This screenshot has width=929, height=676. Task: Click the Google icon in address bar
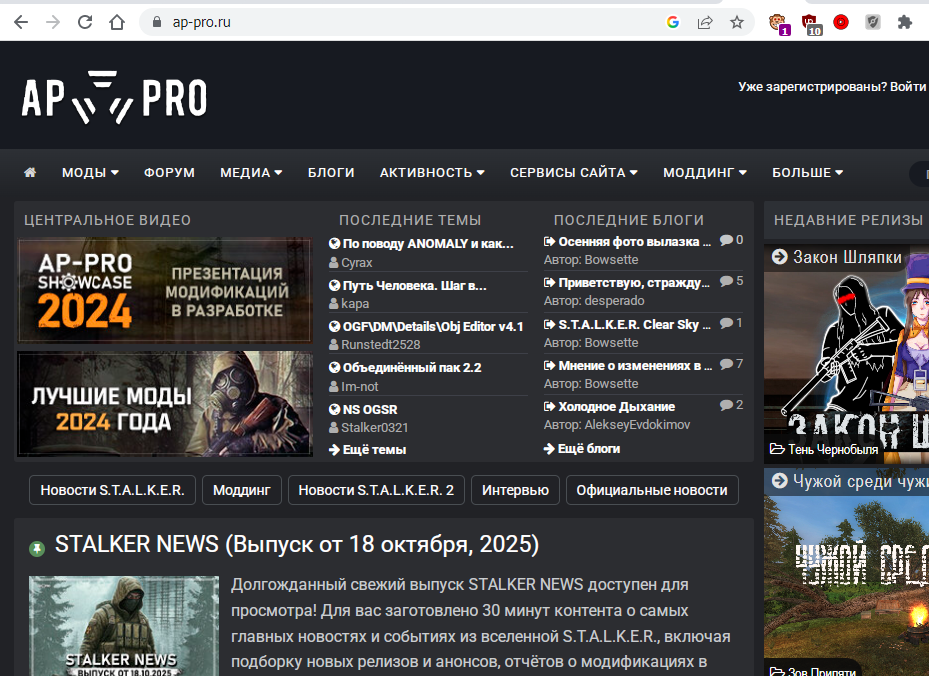click(672, 23)
